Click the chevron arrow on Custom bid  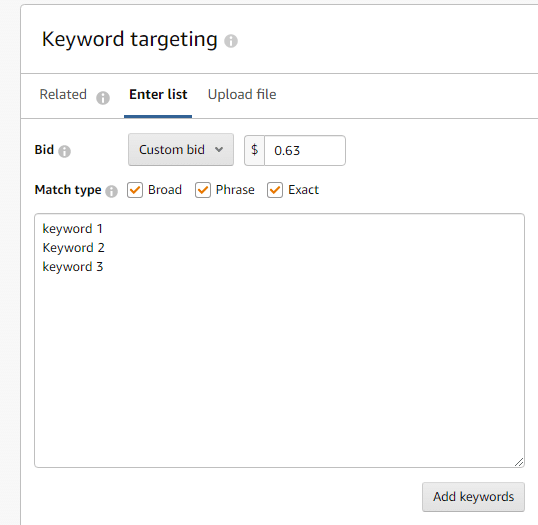219,150
